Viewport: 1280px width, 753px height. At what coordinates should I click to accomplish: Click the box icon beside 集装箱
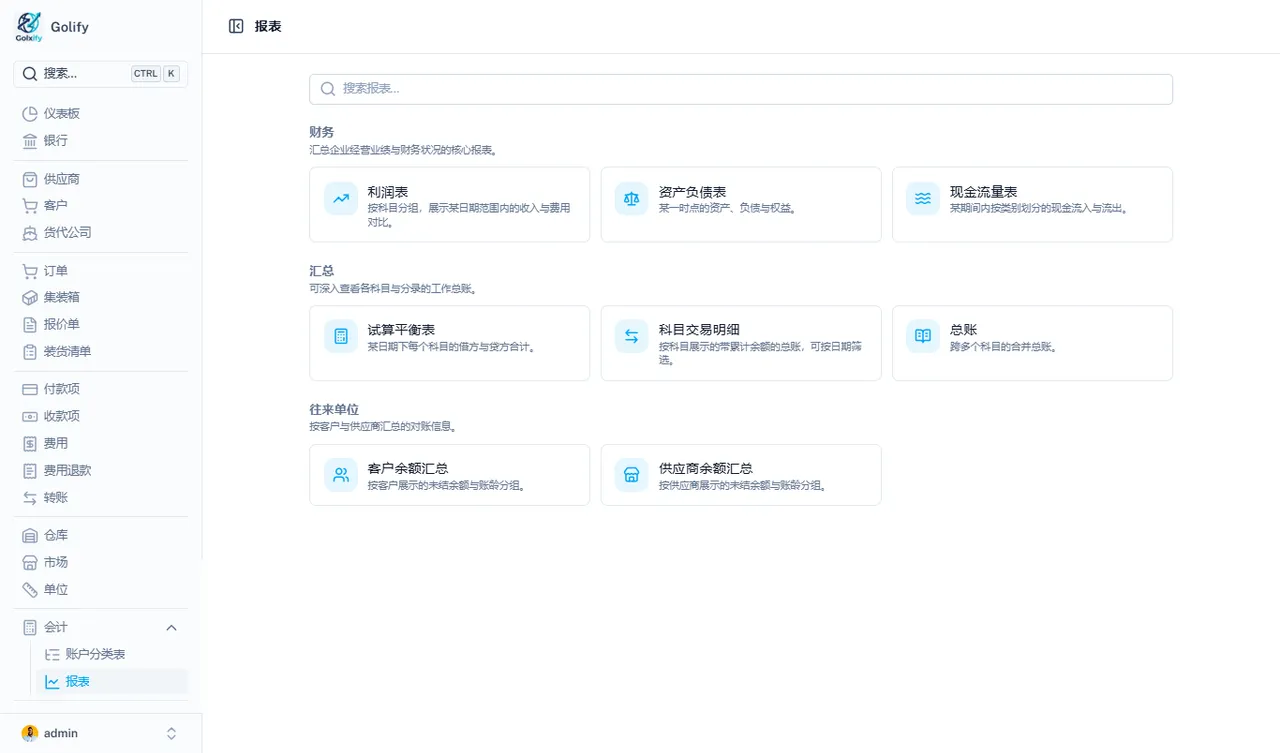click(30, 298)
